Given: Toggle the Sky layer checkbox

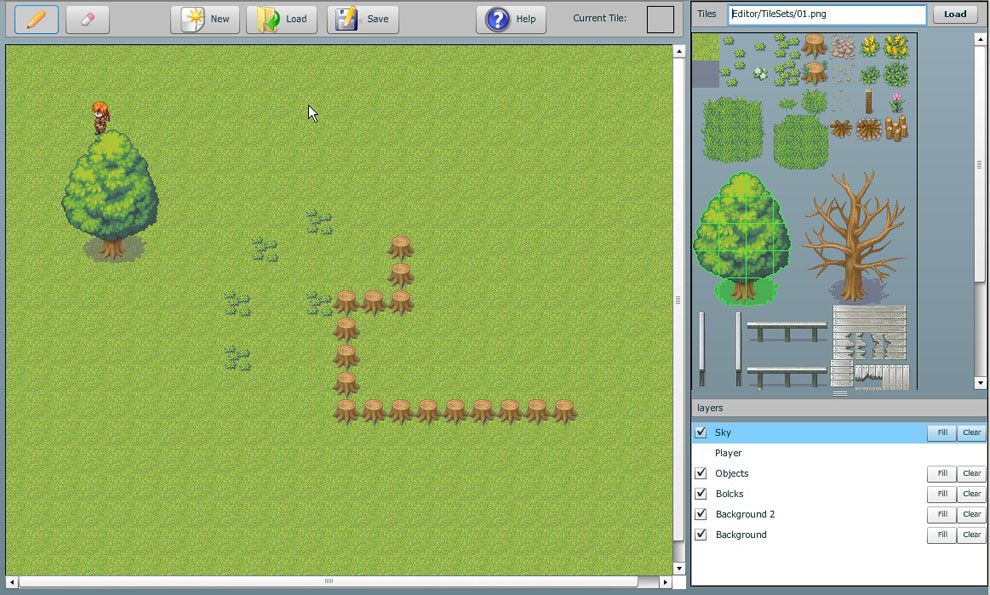Looking at the screenshot, I should point(701,433).
